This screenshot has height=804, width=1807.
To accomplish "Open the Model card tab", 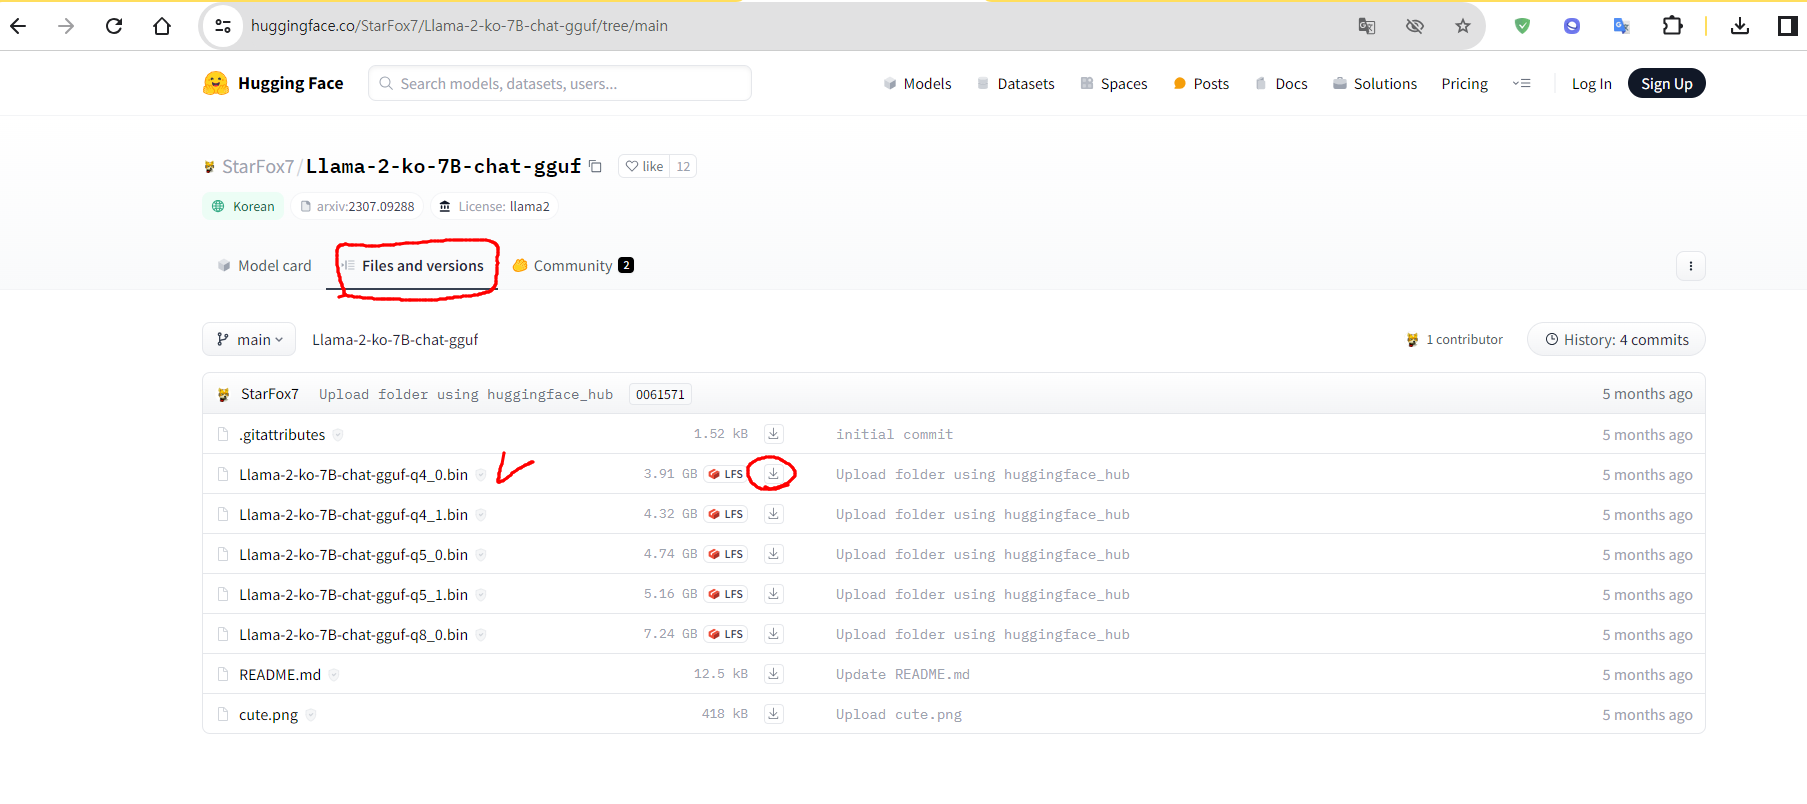I will click(x=265, y=266).
